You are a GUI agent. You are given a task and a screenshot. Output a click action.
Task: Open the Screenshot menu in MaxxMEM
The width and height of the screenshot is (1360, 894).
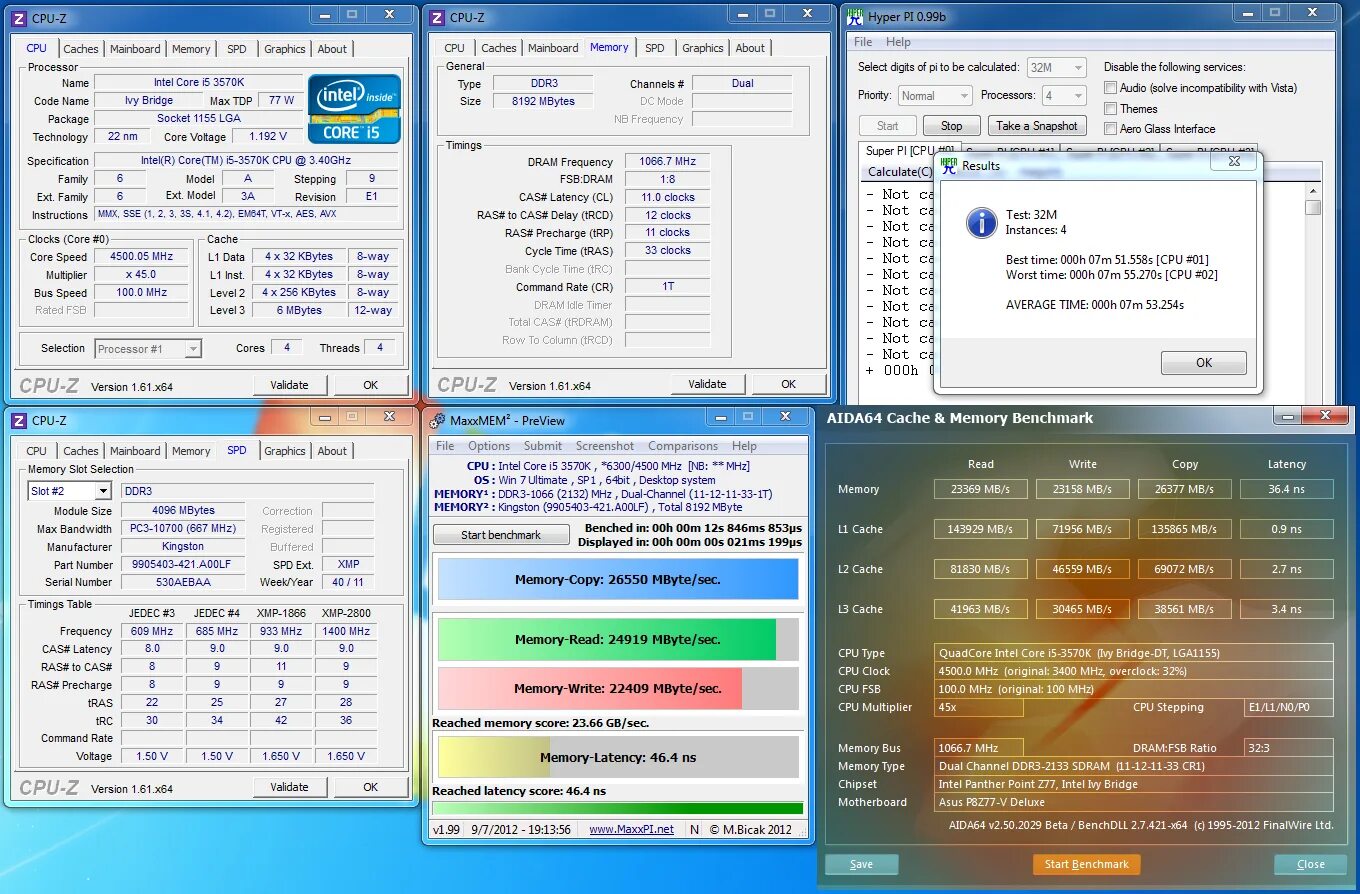[x=605, y=446]
